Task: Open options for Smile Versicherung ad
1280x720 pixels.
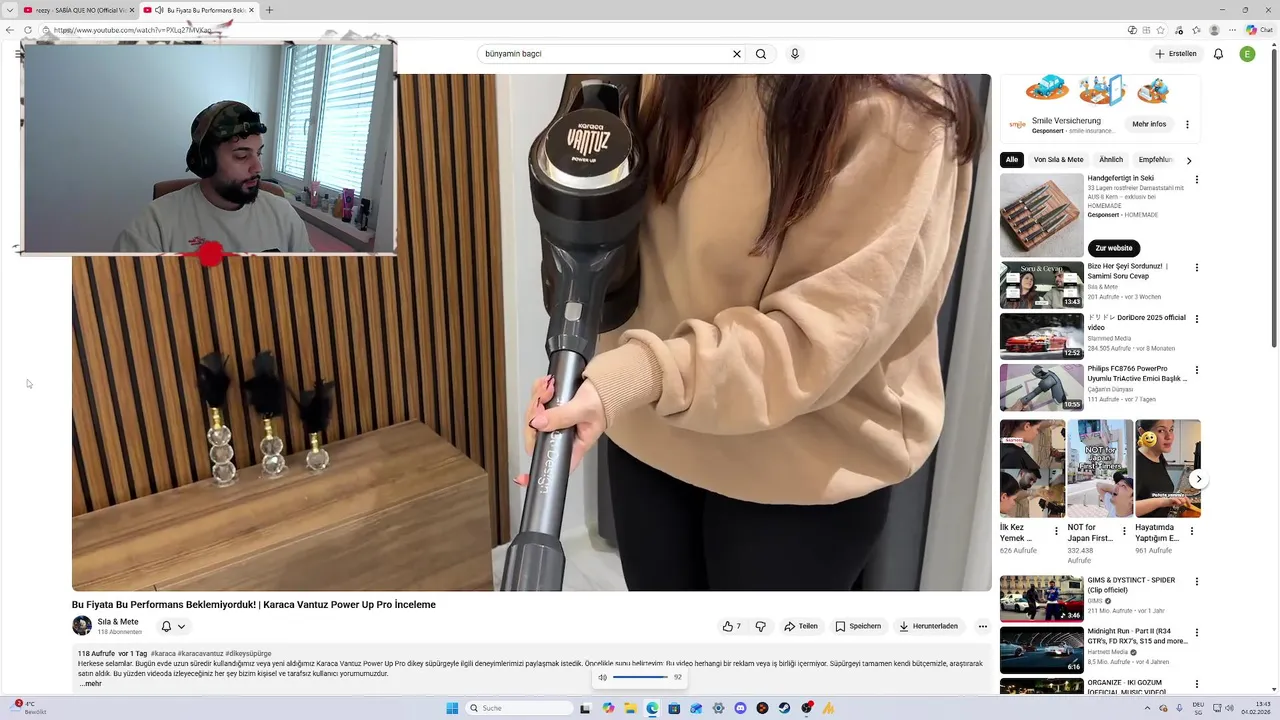Action: click(1187, 125)
